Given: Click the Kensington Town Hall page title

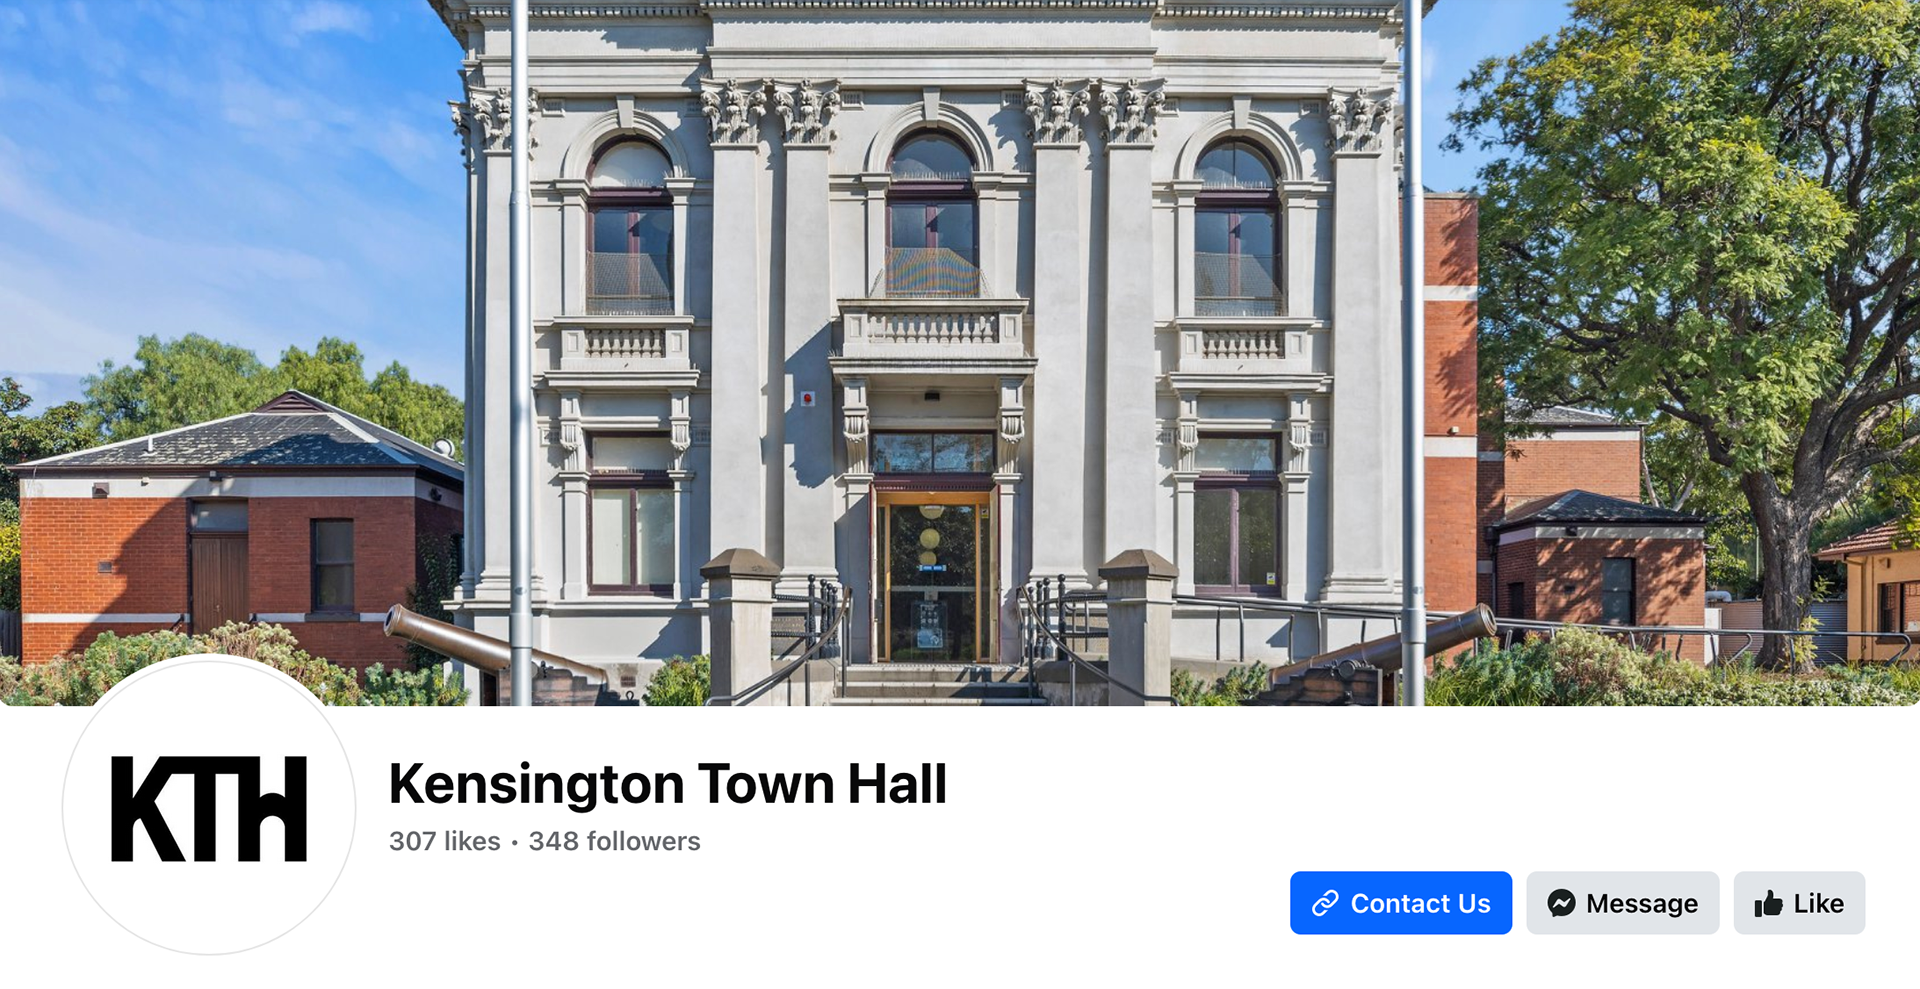Looking at the screenshot, I should click(667, 783).
